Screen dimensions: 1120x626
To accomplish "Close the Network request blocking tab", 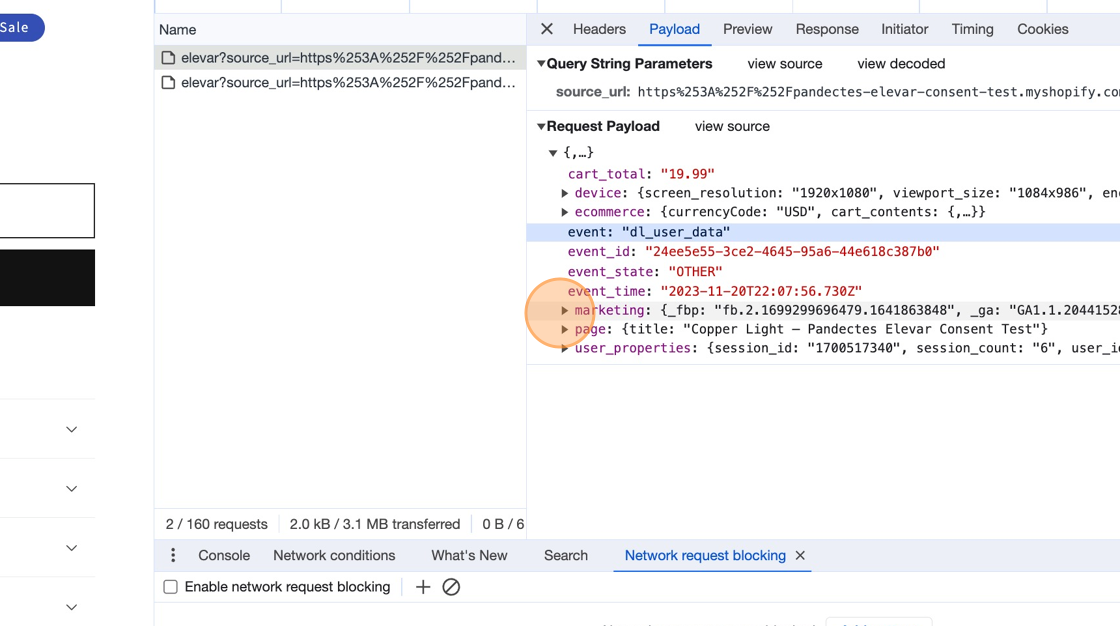I will coord(800,555).
